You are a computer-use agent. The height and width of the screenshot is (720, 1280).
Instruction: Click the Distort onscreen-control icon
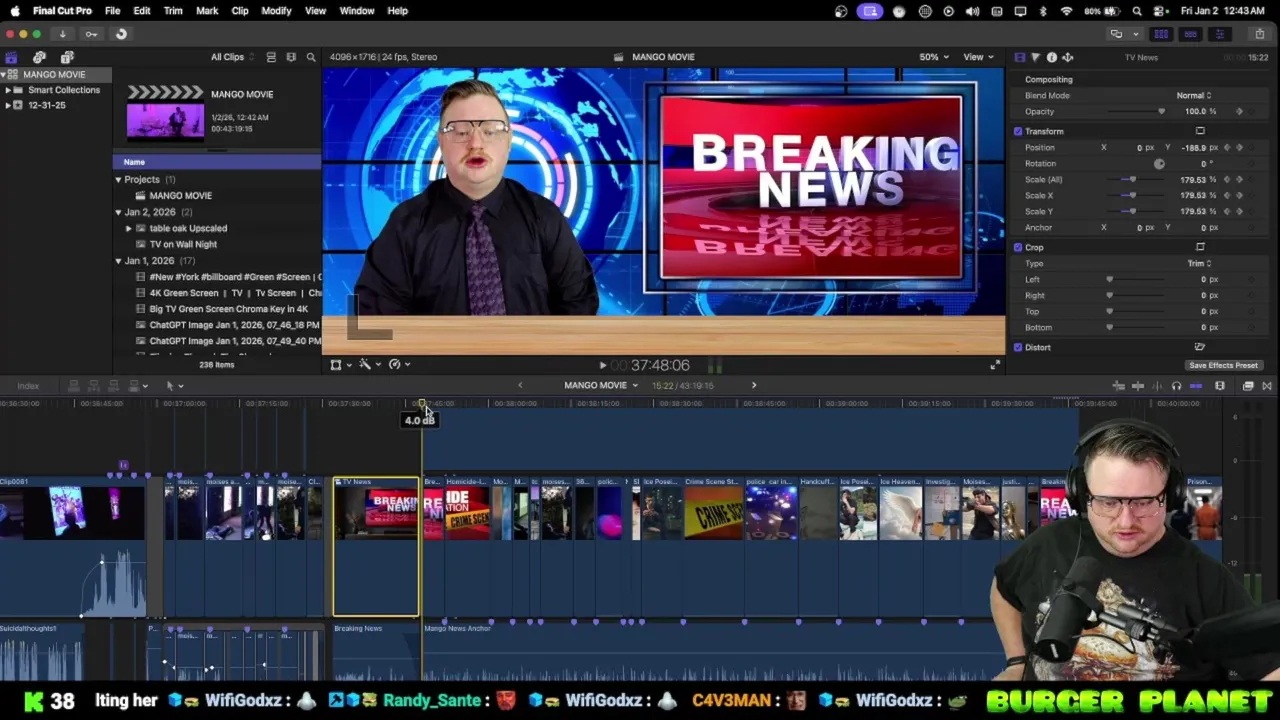pyautogui.click(x=1200, y=347)
